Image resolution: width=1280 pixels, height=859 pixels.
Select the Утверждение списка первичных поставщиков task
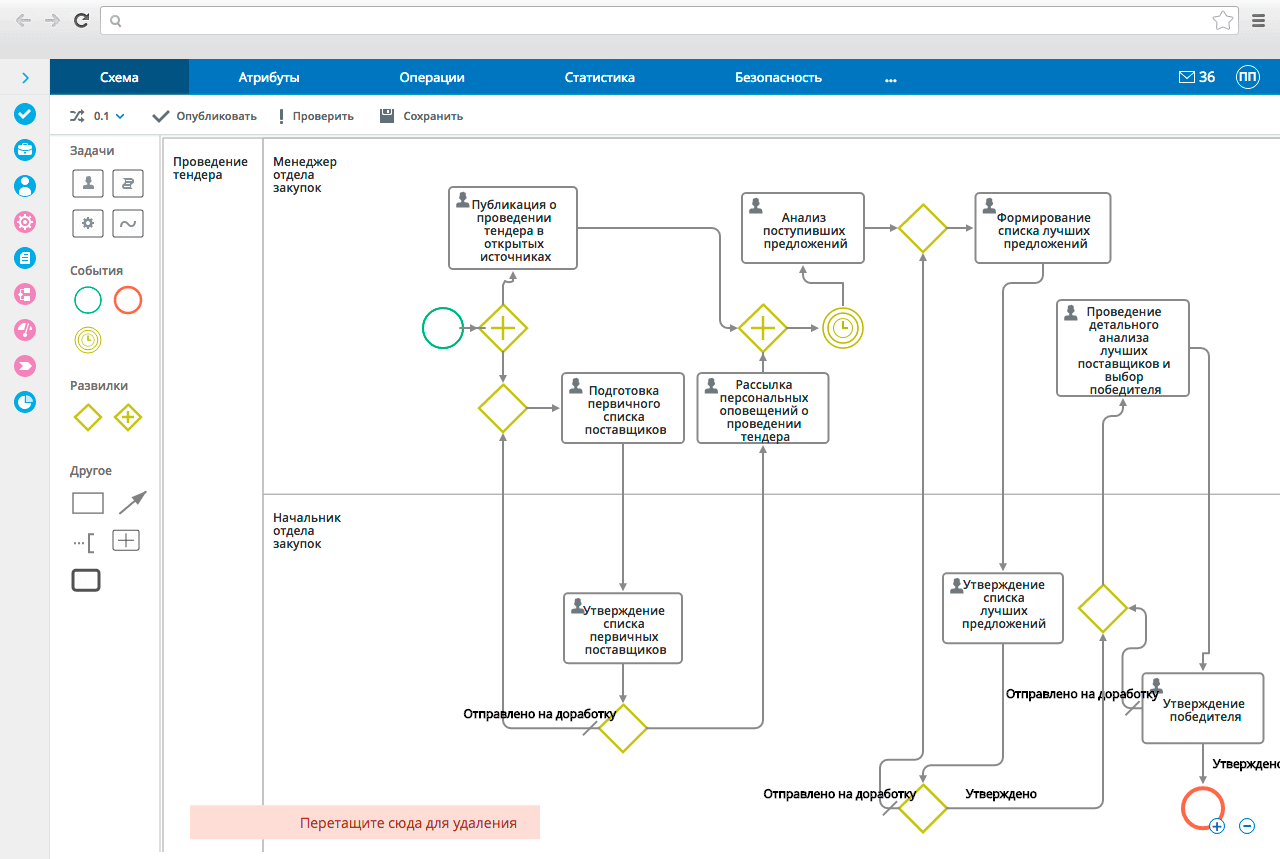point(623,628)
